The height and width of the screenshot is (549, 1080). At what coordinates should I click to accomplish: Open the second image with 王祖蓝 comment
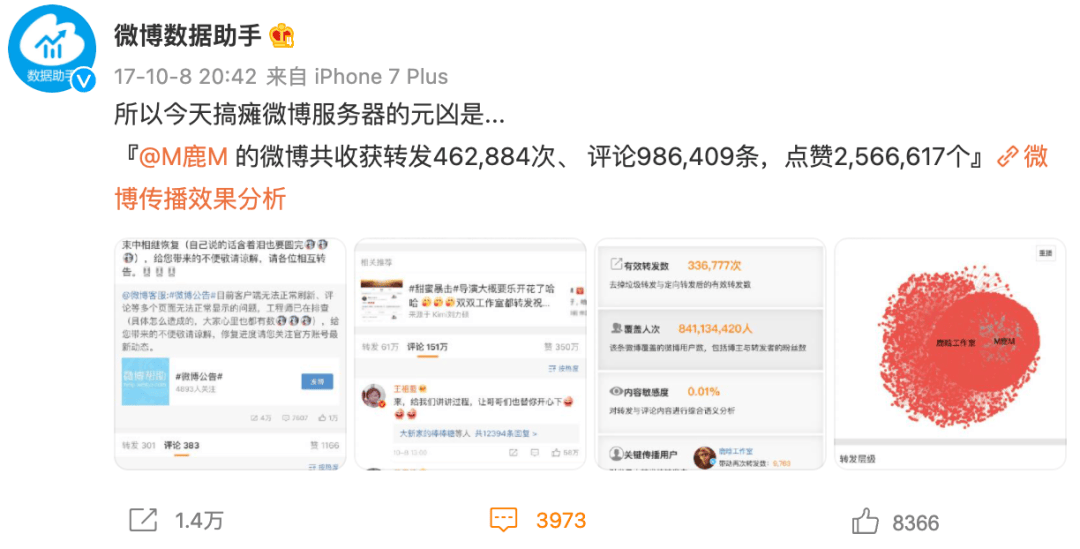[x=470, y=354]
